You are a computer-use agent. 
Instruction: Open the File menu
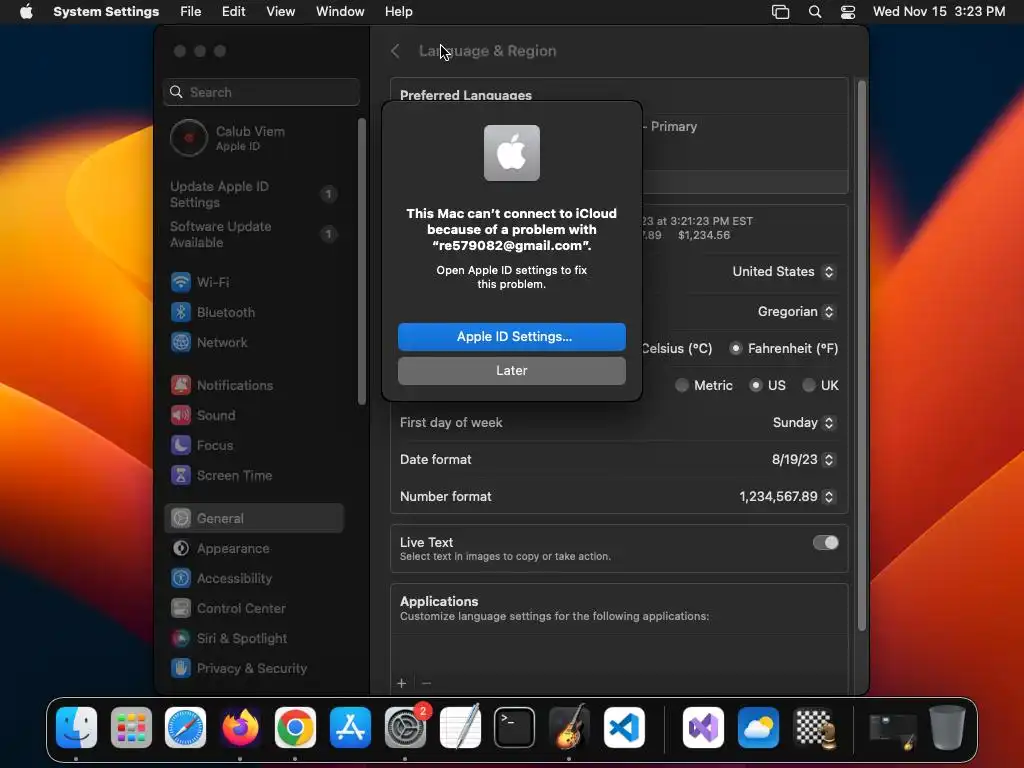pyautogui.click(x=191, y=12)
